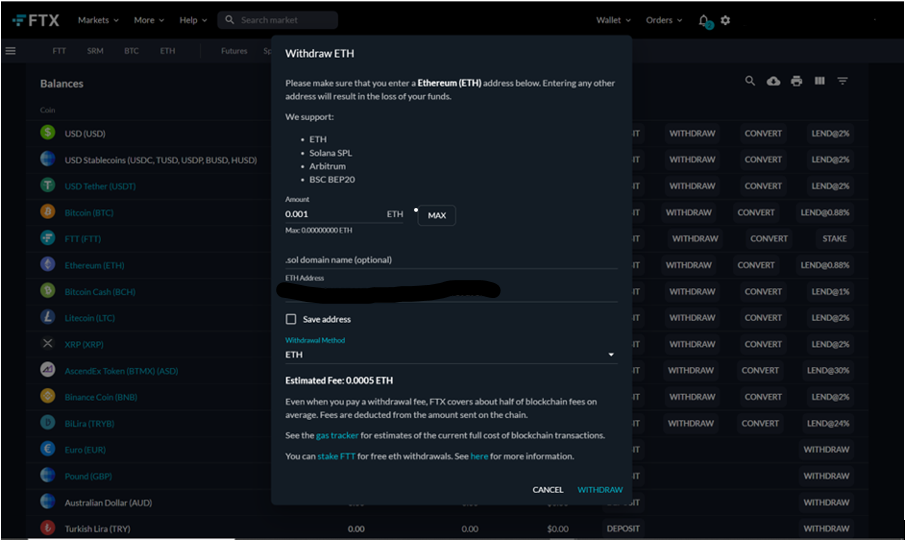
Task: Expand the More menu
Action: [149, 20]
